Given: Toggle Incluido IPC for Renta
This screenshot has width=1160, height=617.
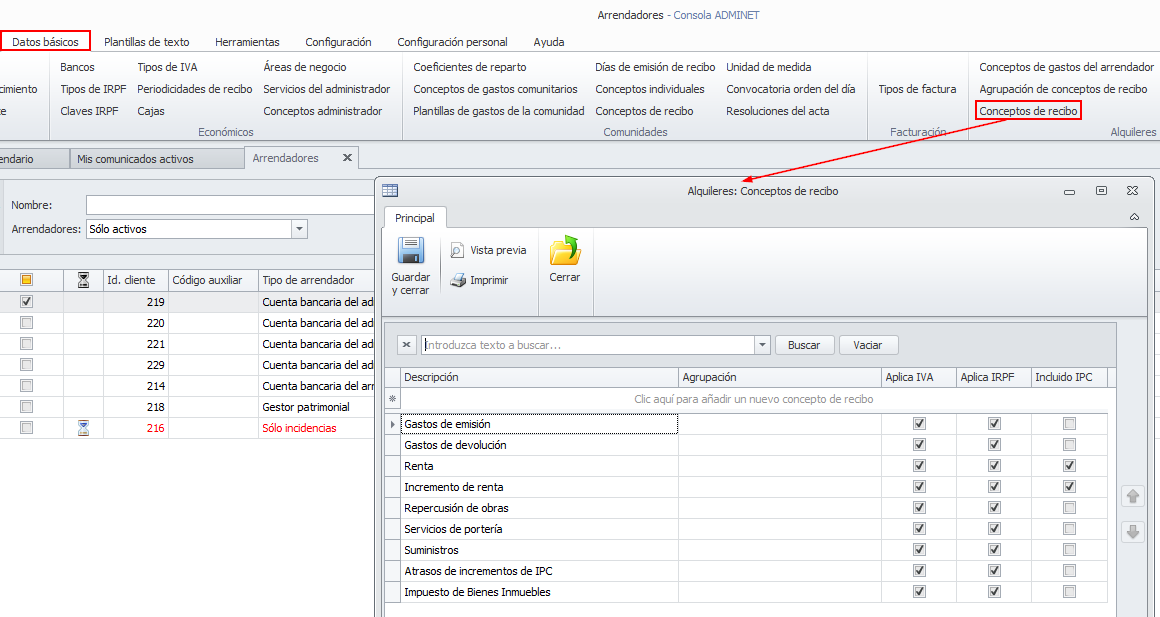Looking at the screenshot, I should click(1069, 466).
